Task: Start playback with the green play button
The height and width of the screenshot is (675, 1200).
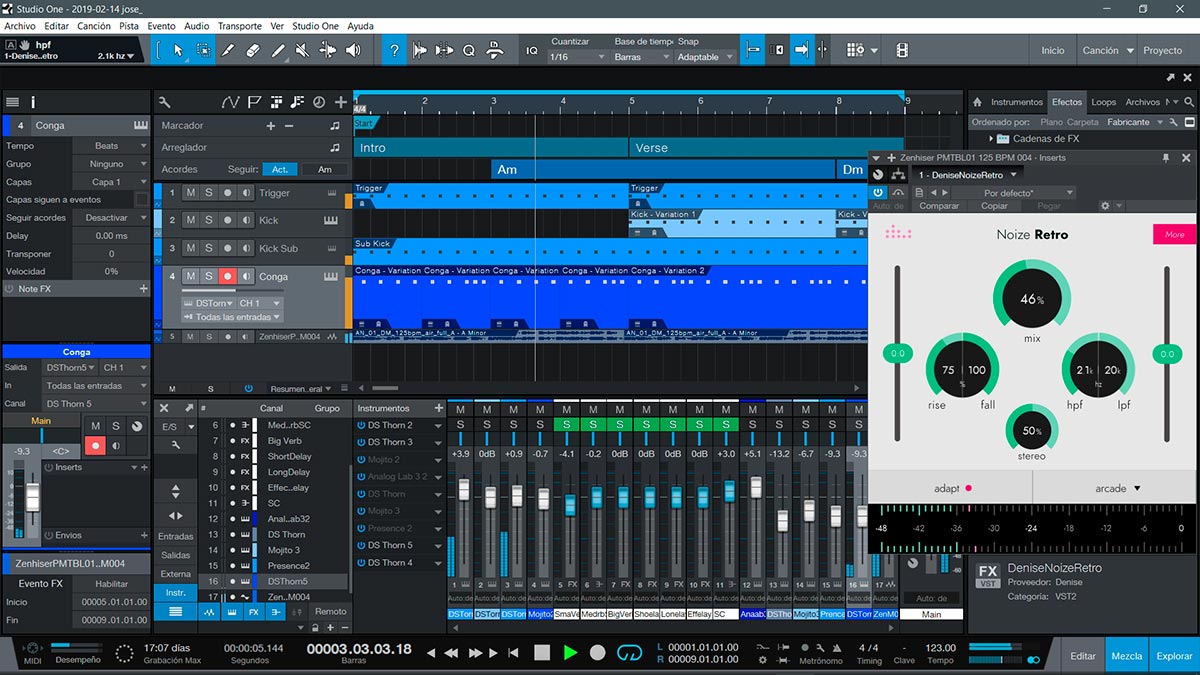Action: tap(570, 653)
